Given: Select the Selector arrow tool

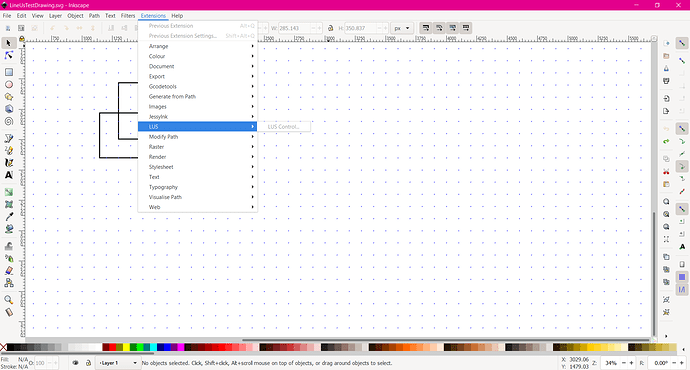Looking at the screenshot, I should click(8, 43).
